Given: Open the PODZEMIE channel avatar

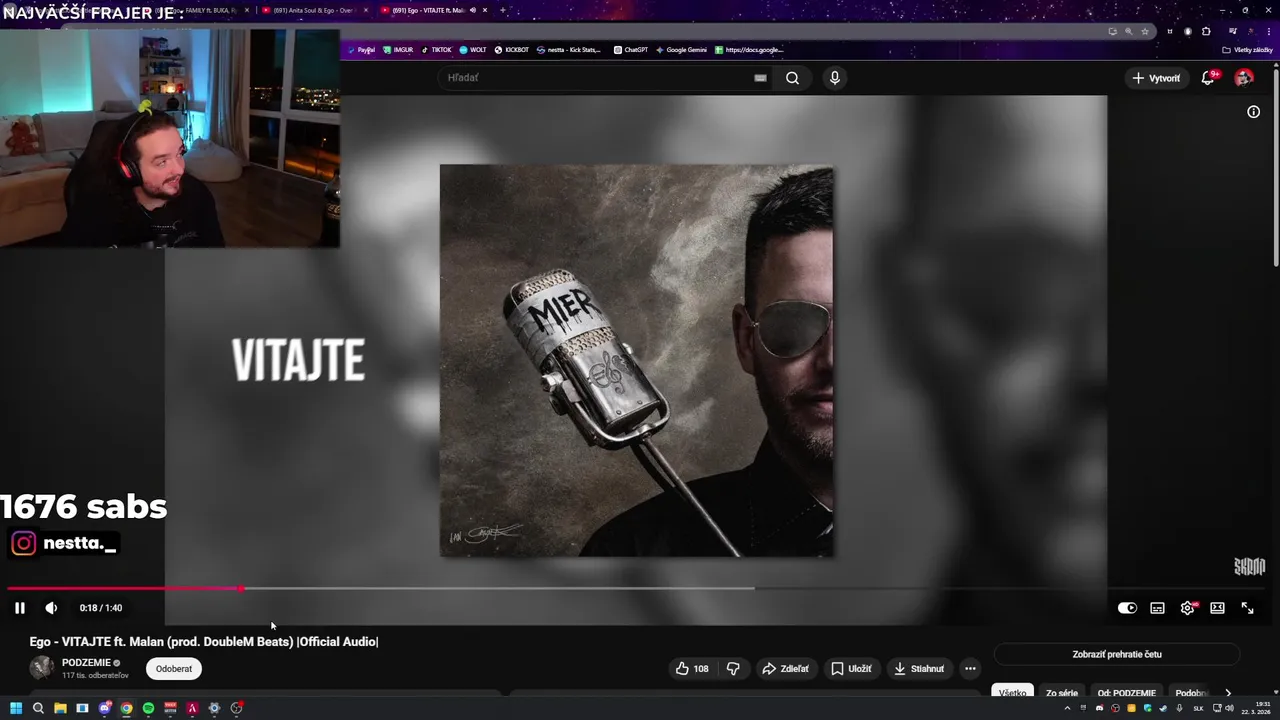Looking at the screenshot, I should point(42,668).
